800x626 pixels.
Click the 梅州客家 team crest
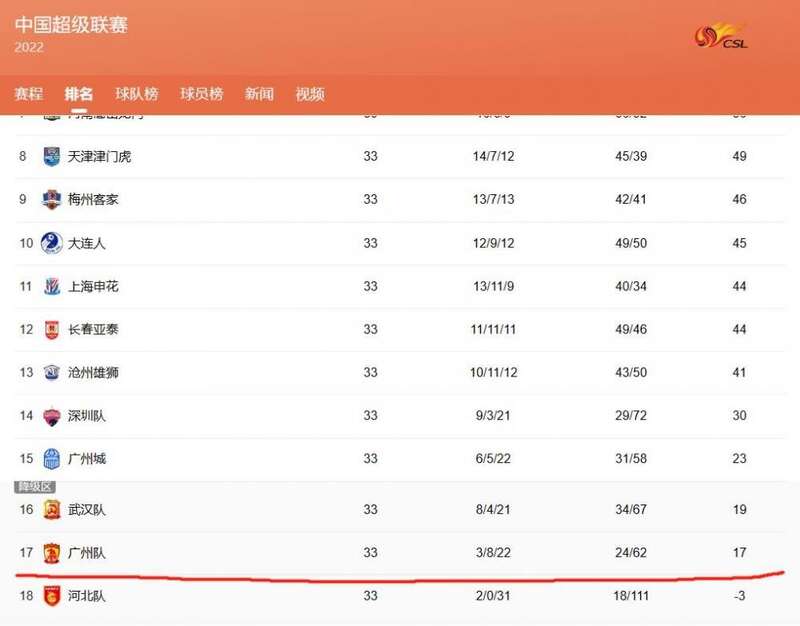52,199
